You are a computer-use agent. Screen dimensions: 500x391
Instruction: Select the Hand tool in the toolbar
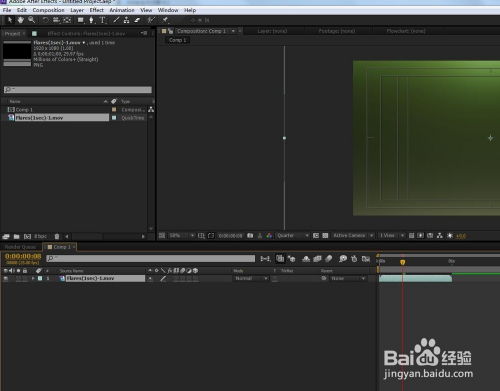click(x=21, y=20)
